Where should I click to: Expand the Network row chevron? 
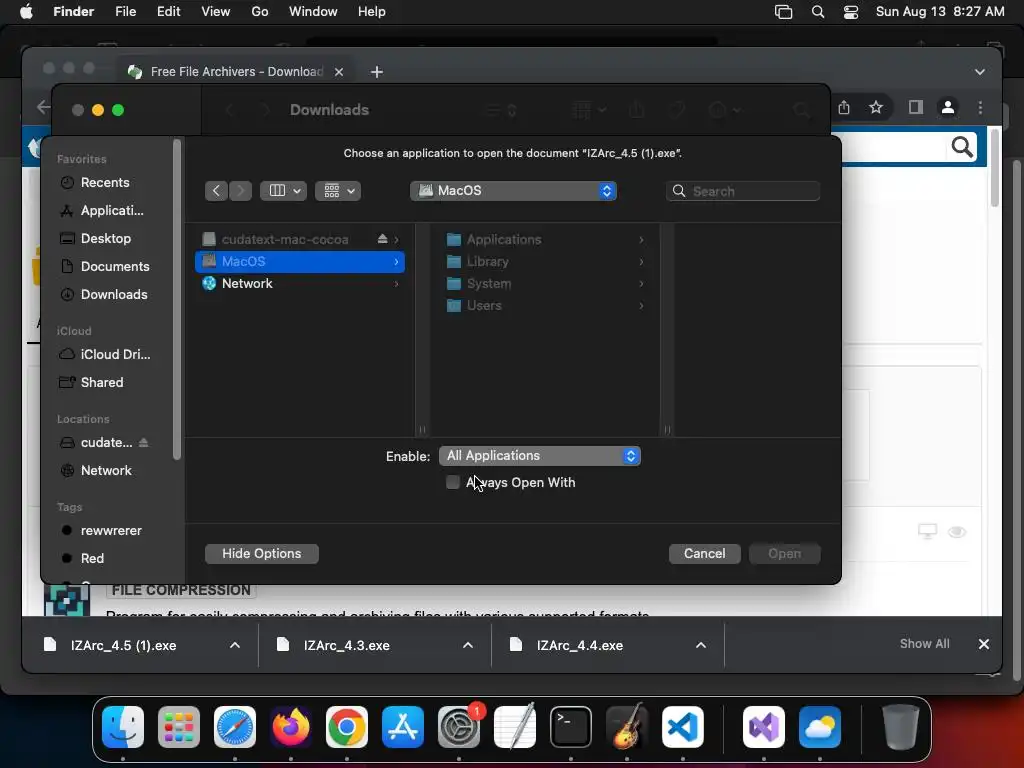pyautogui.click(x=396, y=283)
